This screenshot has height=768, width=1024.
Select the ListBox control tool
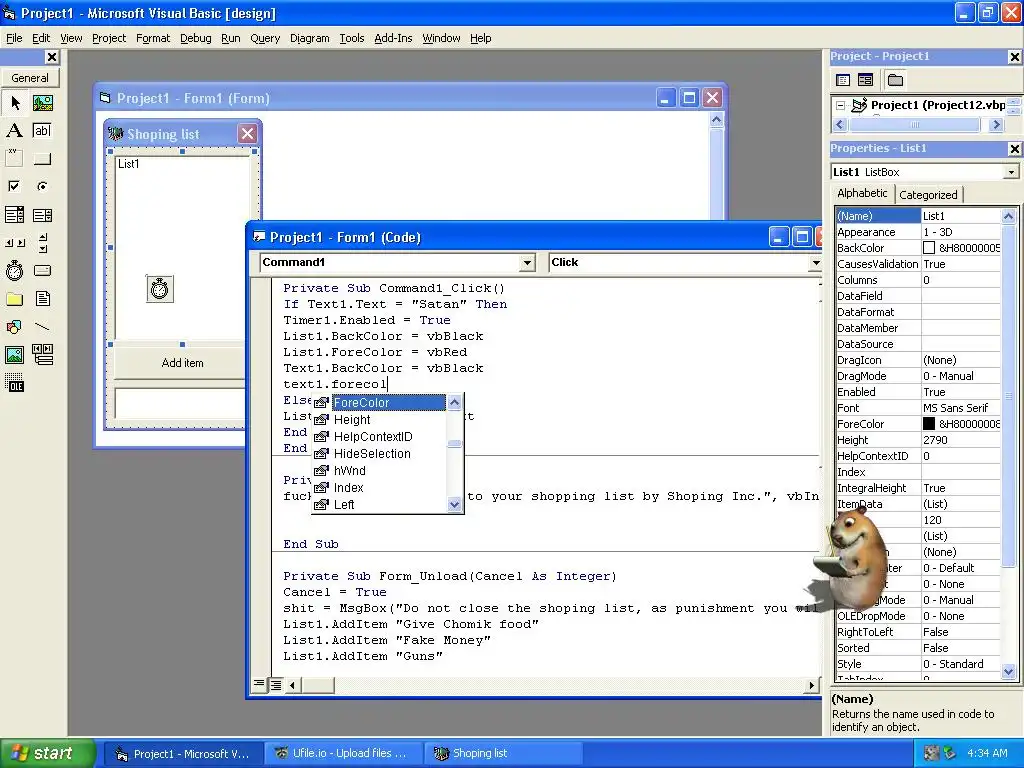[42, 214]
